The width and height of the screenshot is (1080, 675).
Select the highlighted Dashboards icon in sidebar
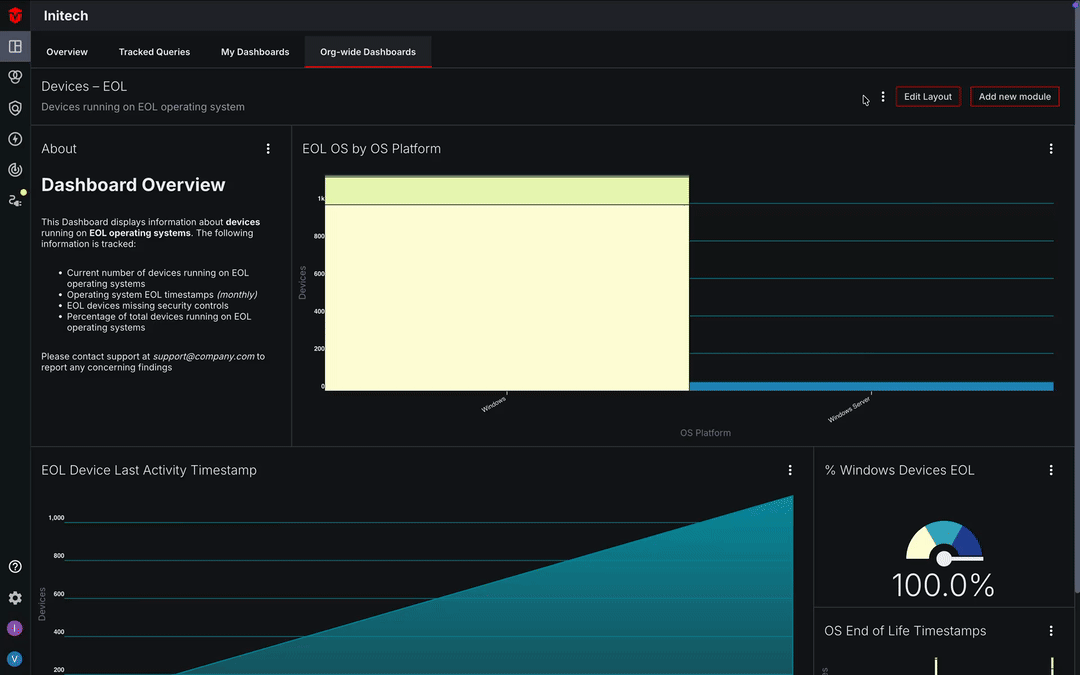[x=14, y=46]
